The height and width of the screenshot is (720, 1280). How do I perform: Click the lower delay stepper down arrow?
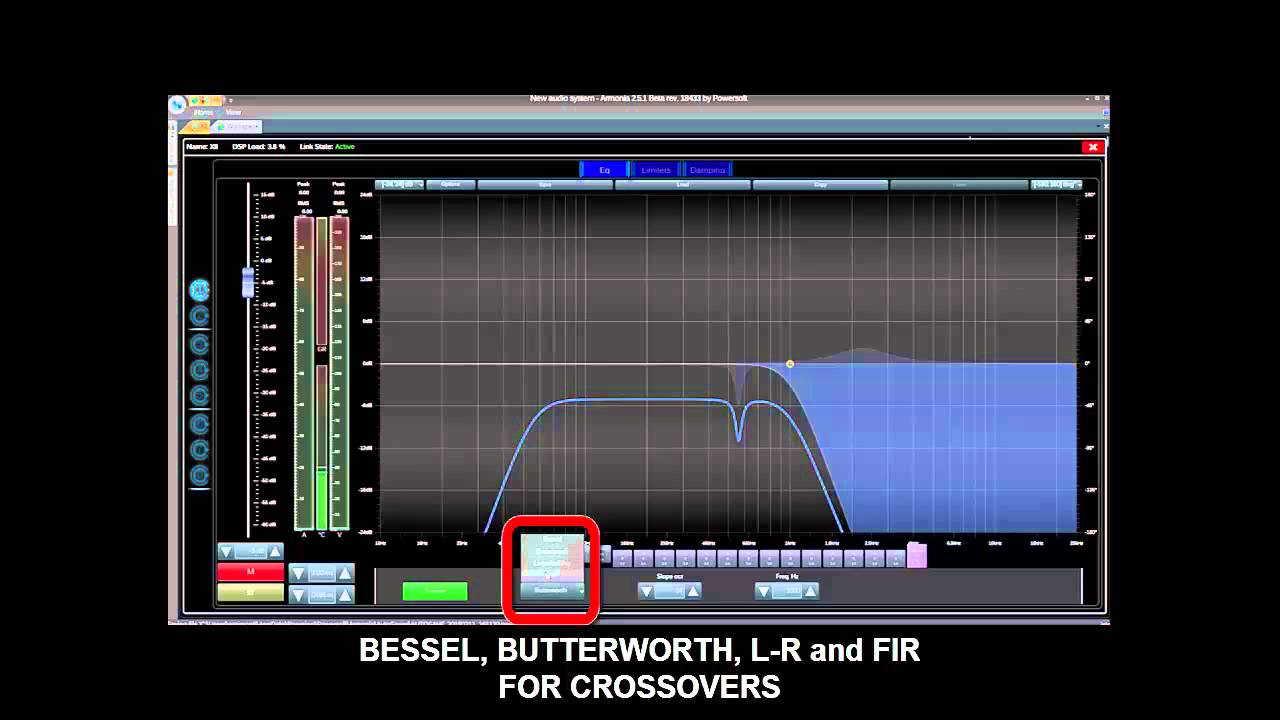point(297,595)
